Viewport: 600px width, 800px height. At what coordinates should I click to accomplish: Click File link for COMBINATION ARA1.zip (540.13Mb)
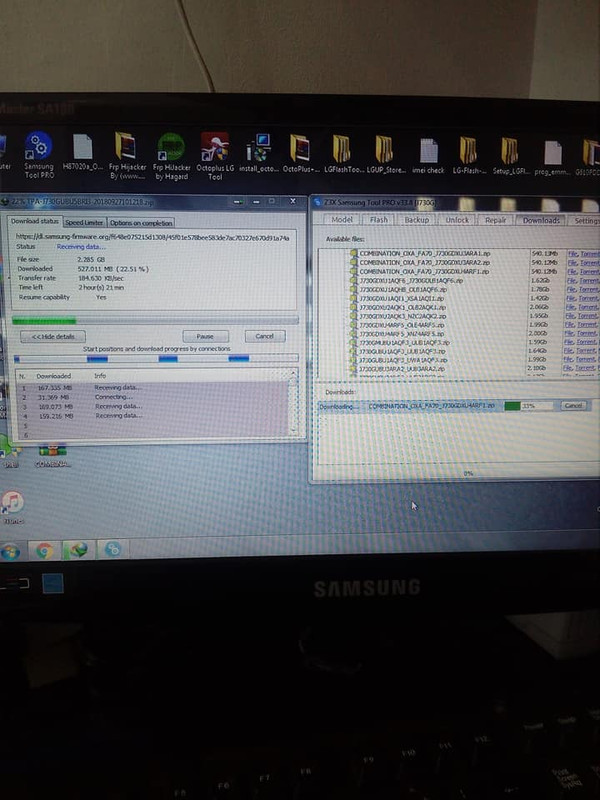pyautogui.click(x=572, y=254)
